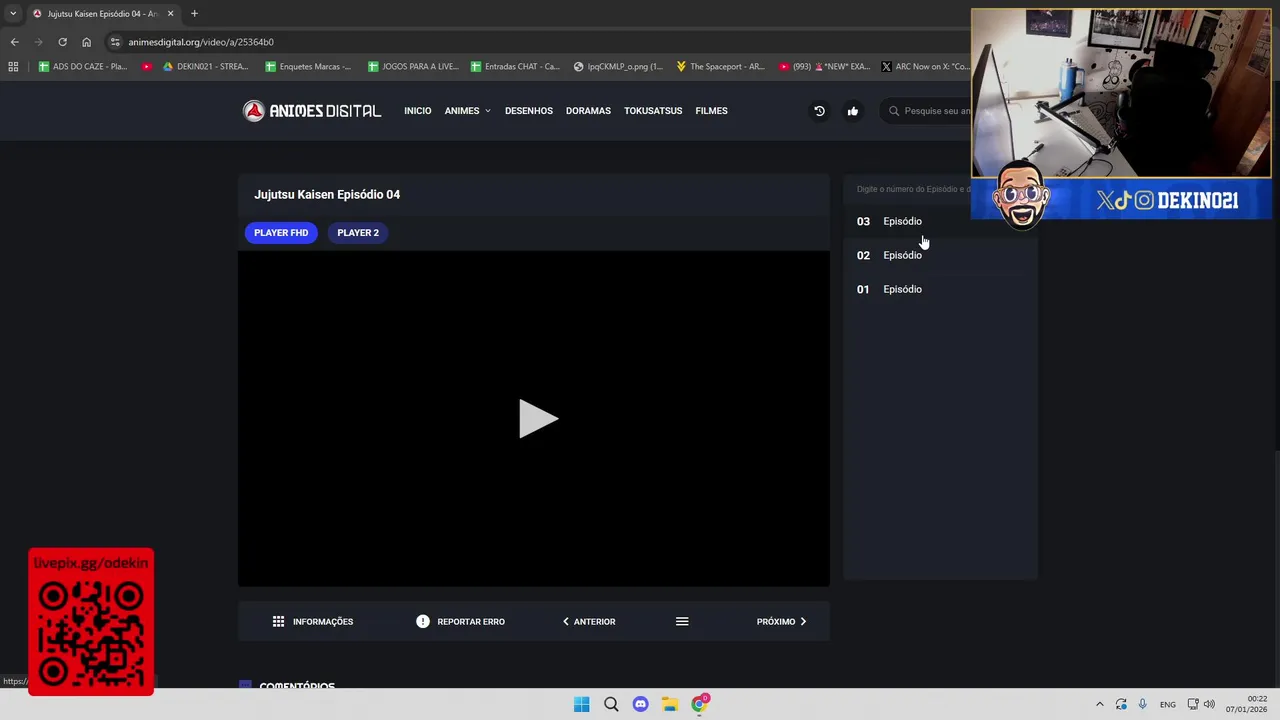Select Episódio 03 in the list
Screen dimensions: 1280x720
tap(940, 221)
